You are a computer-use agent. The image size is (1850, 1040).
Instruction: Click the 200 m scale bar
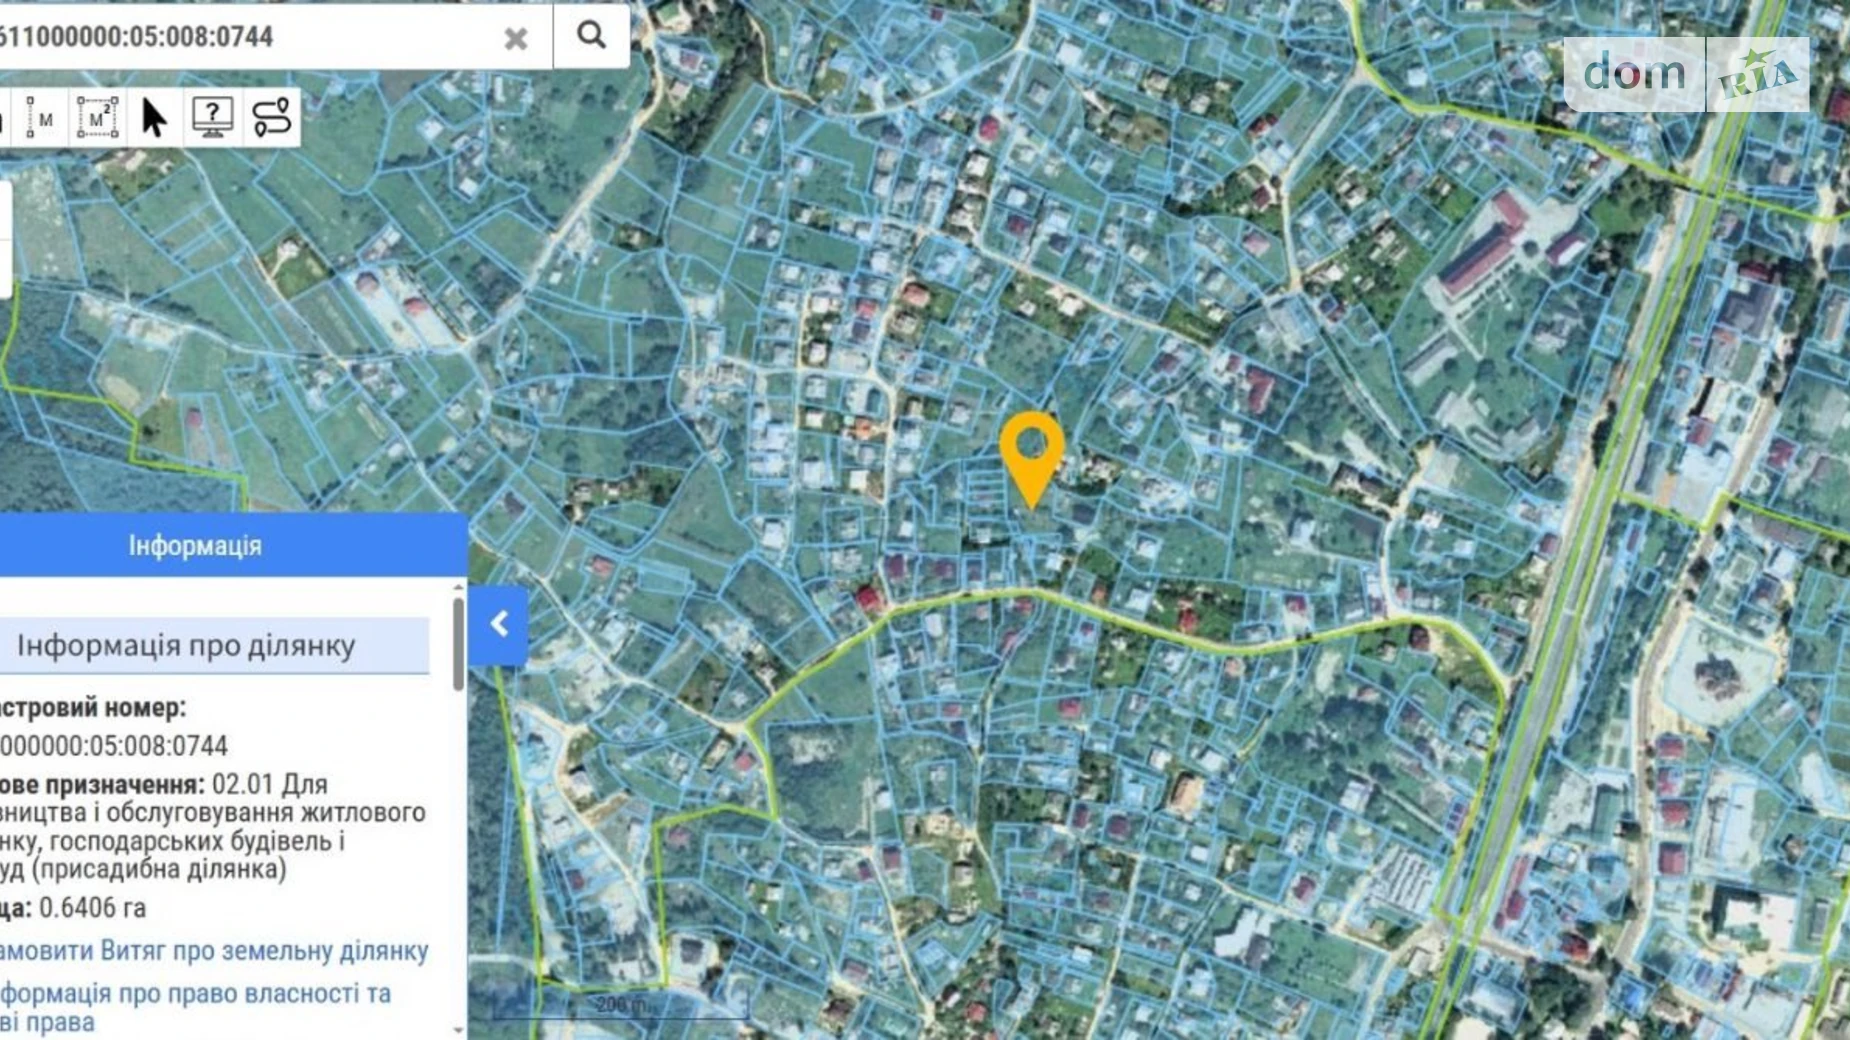[x=620, y=1006]
